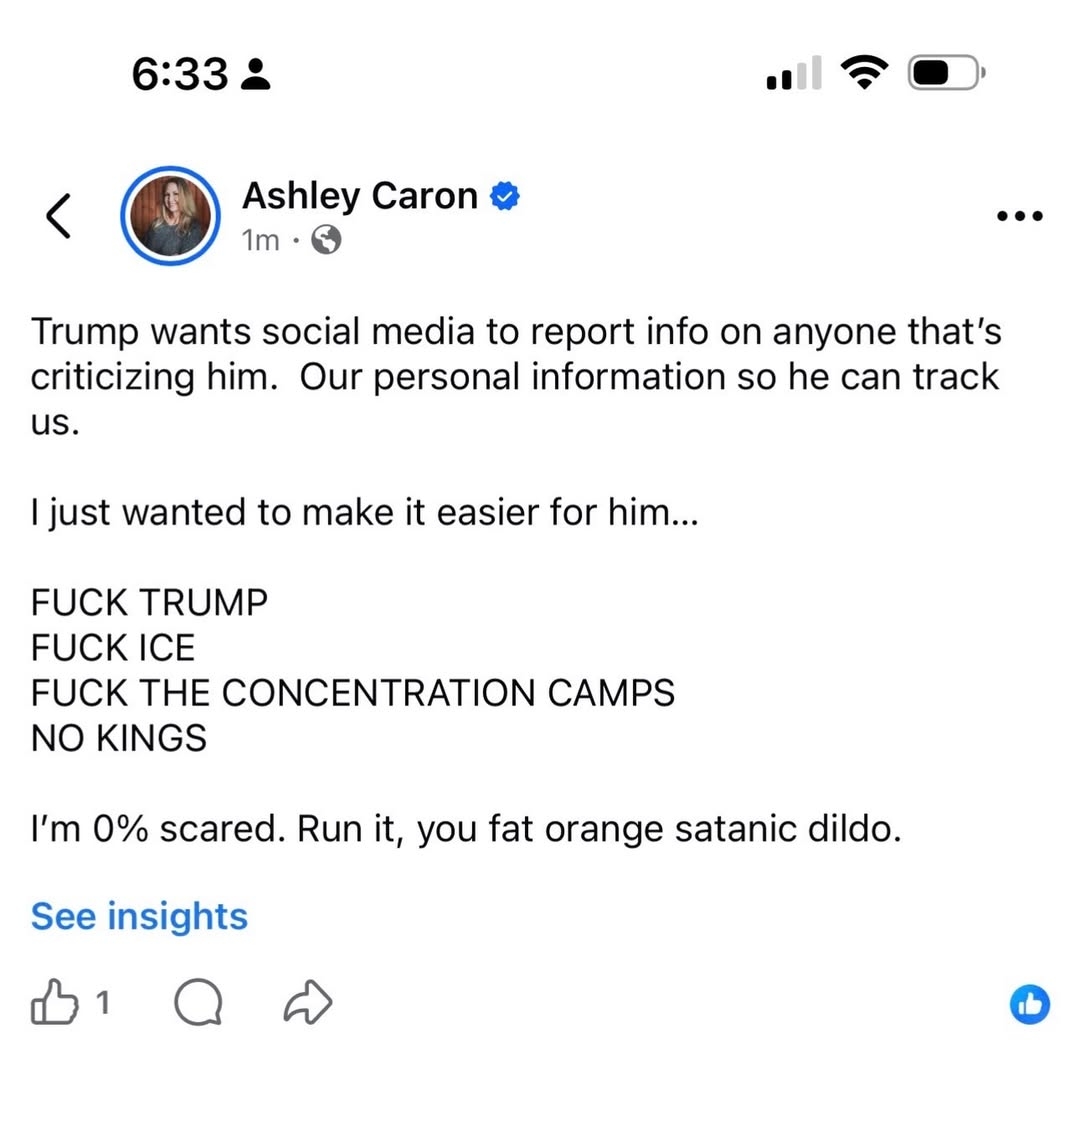Open Ashley Caron's profile picture
This screenshot has height=1146, width=1080.
[x=170, y=216]
